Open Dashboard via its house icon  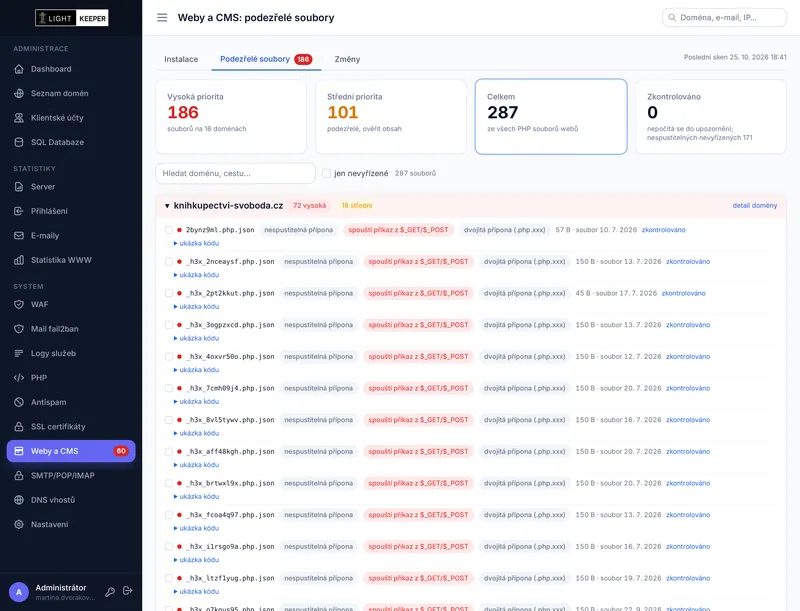(x=19, y=69)
